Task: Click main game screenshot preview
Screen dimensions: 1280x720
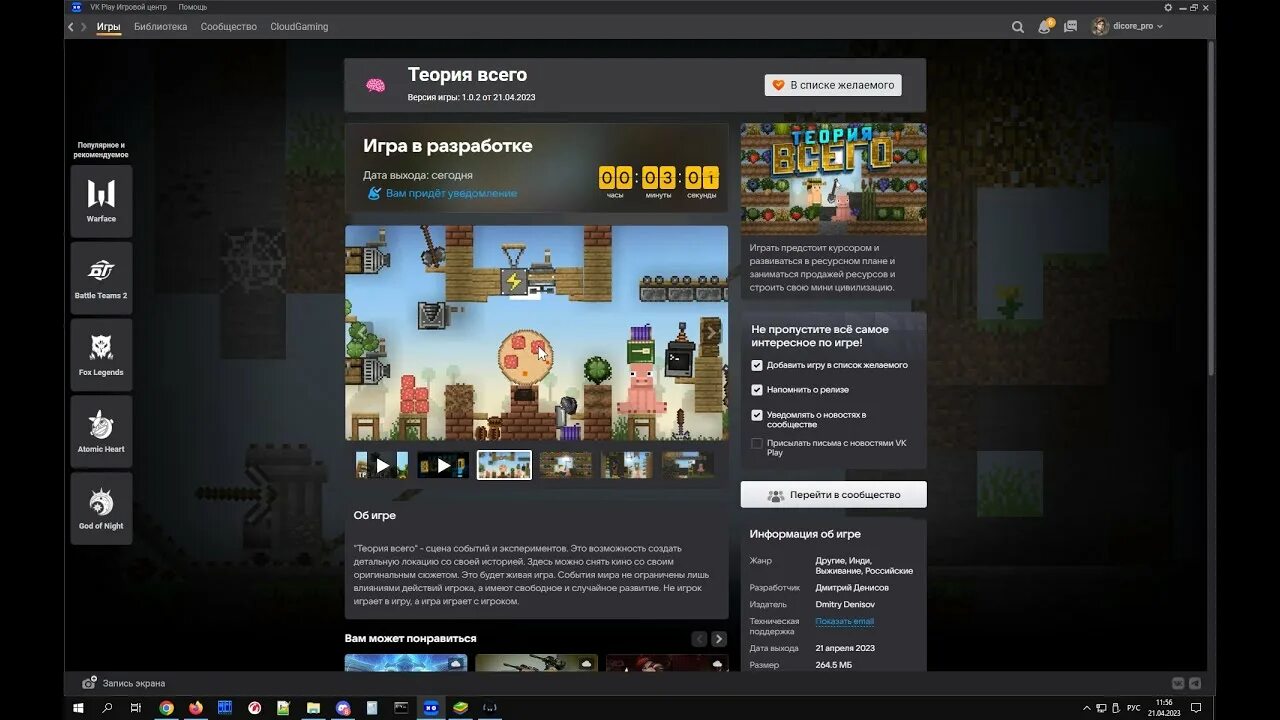Action: click(536, 333)
